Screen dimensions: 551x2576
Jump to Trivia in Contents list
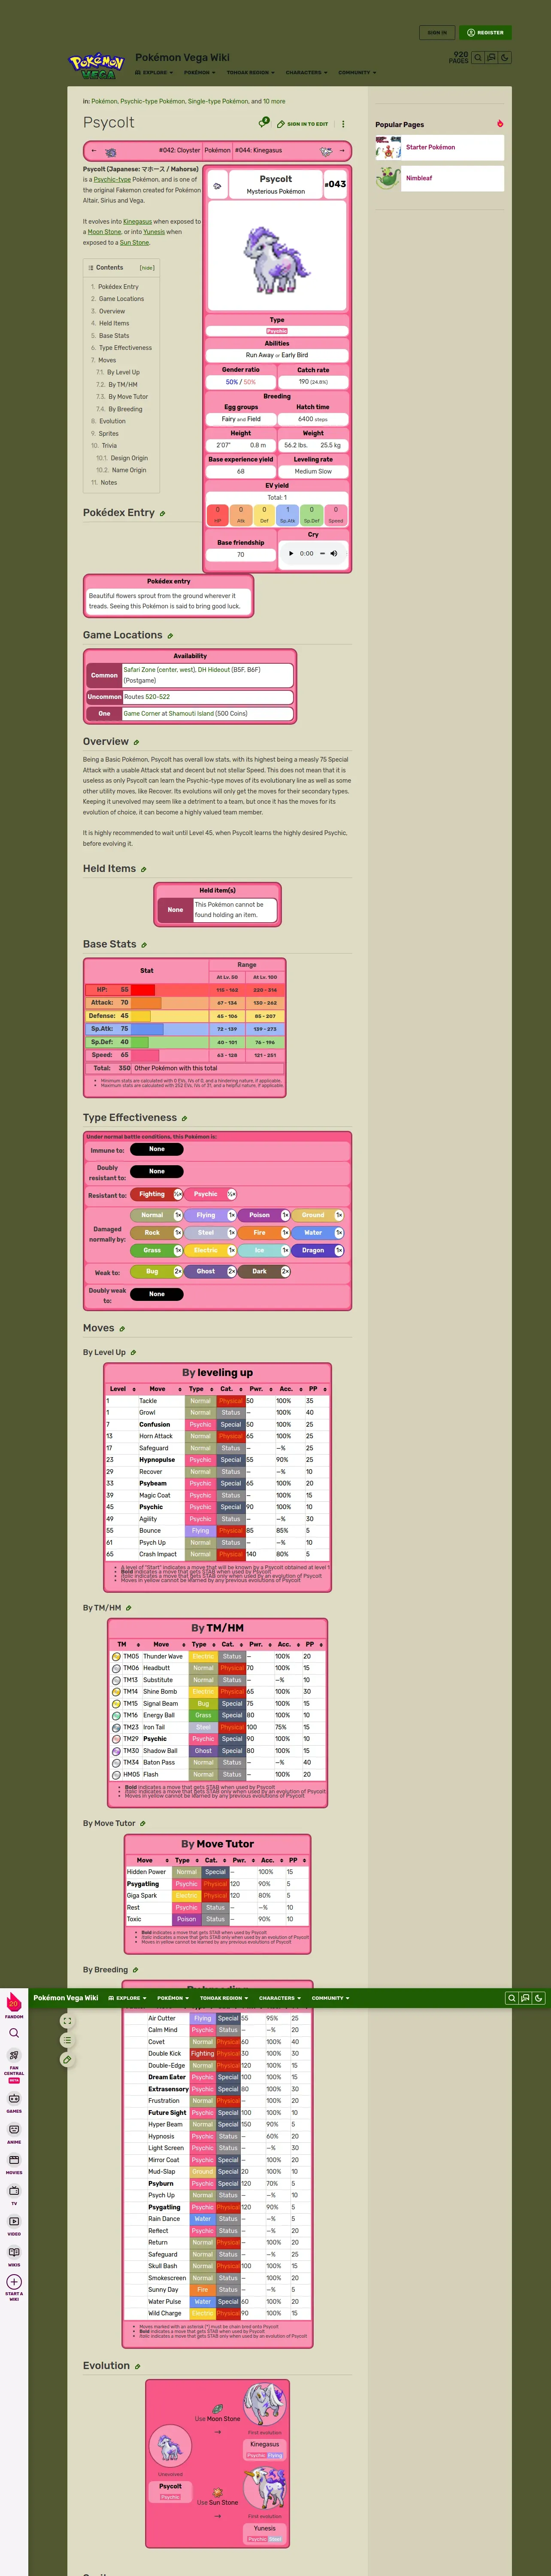109,446
